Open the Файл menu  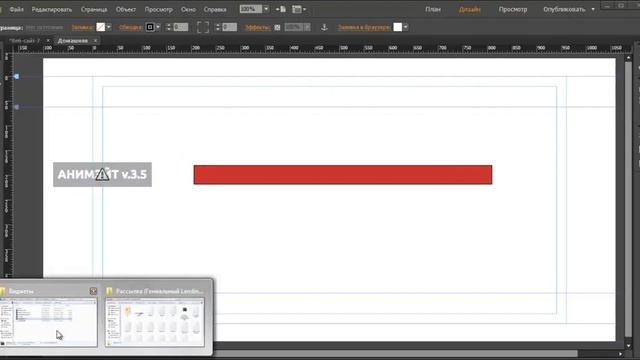click(16, 9)
